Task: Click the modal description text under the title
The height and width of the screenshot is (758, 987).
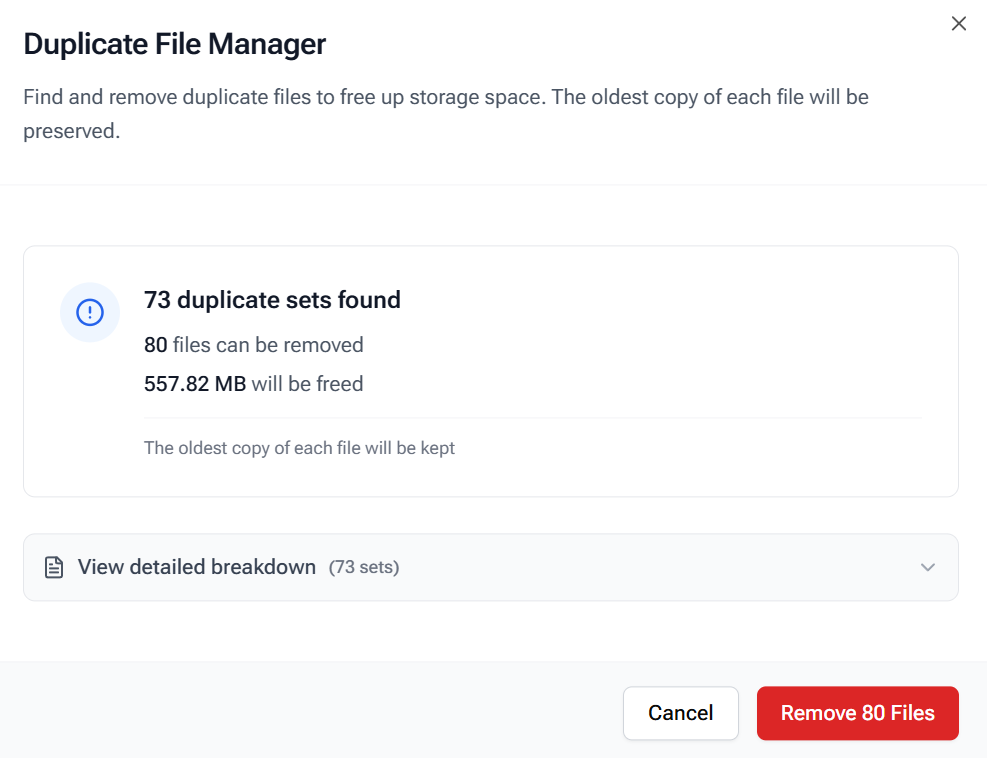Action: [445, 97]
